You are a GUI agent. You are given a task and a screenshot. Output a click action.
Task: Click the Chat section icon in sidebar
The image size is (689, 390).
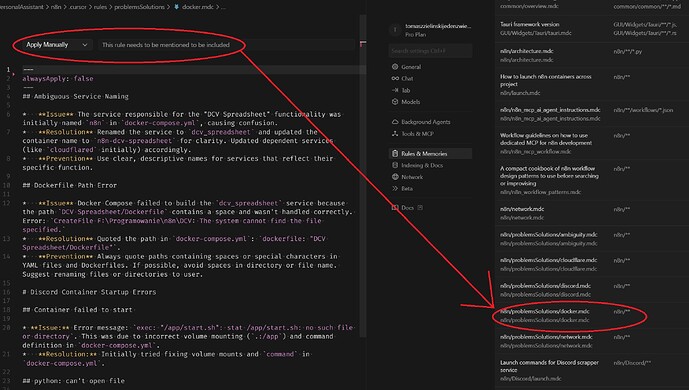[x=395, y=78]
